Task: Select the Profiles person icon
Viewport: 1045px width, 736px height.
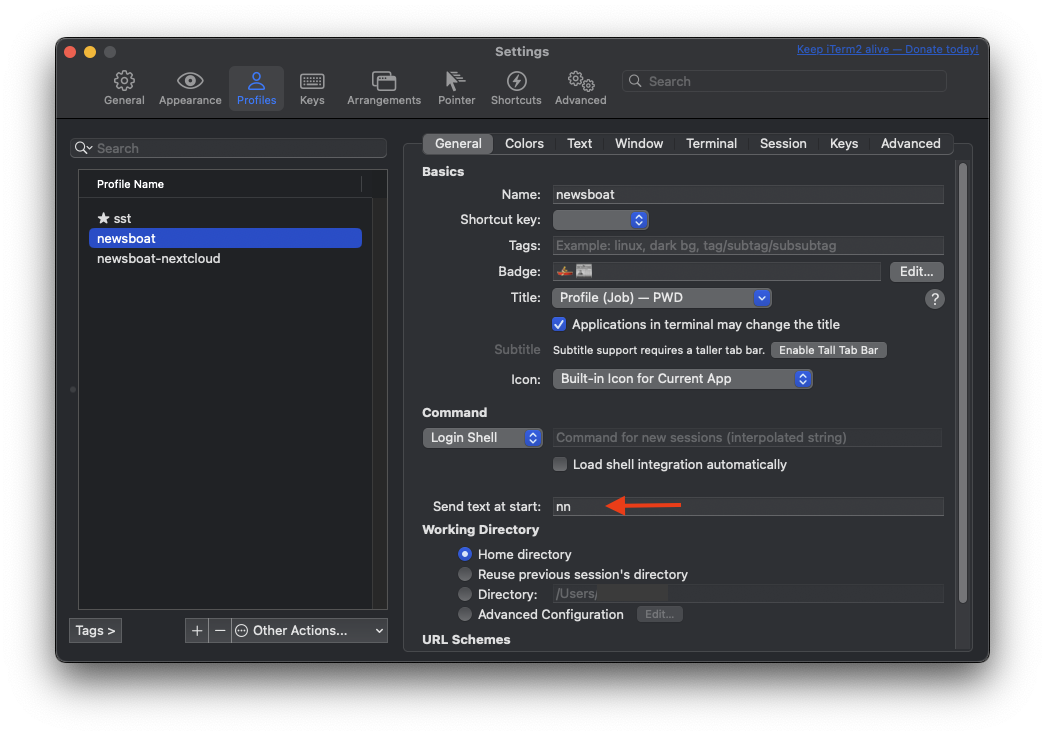Action: pos(256,81)
